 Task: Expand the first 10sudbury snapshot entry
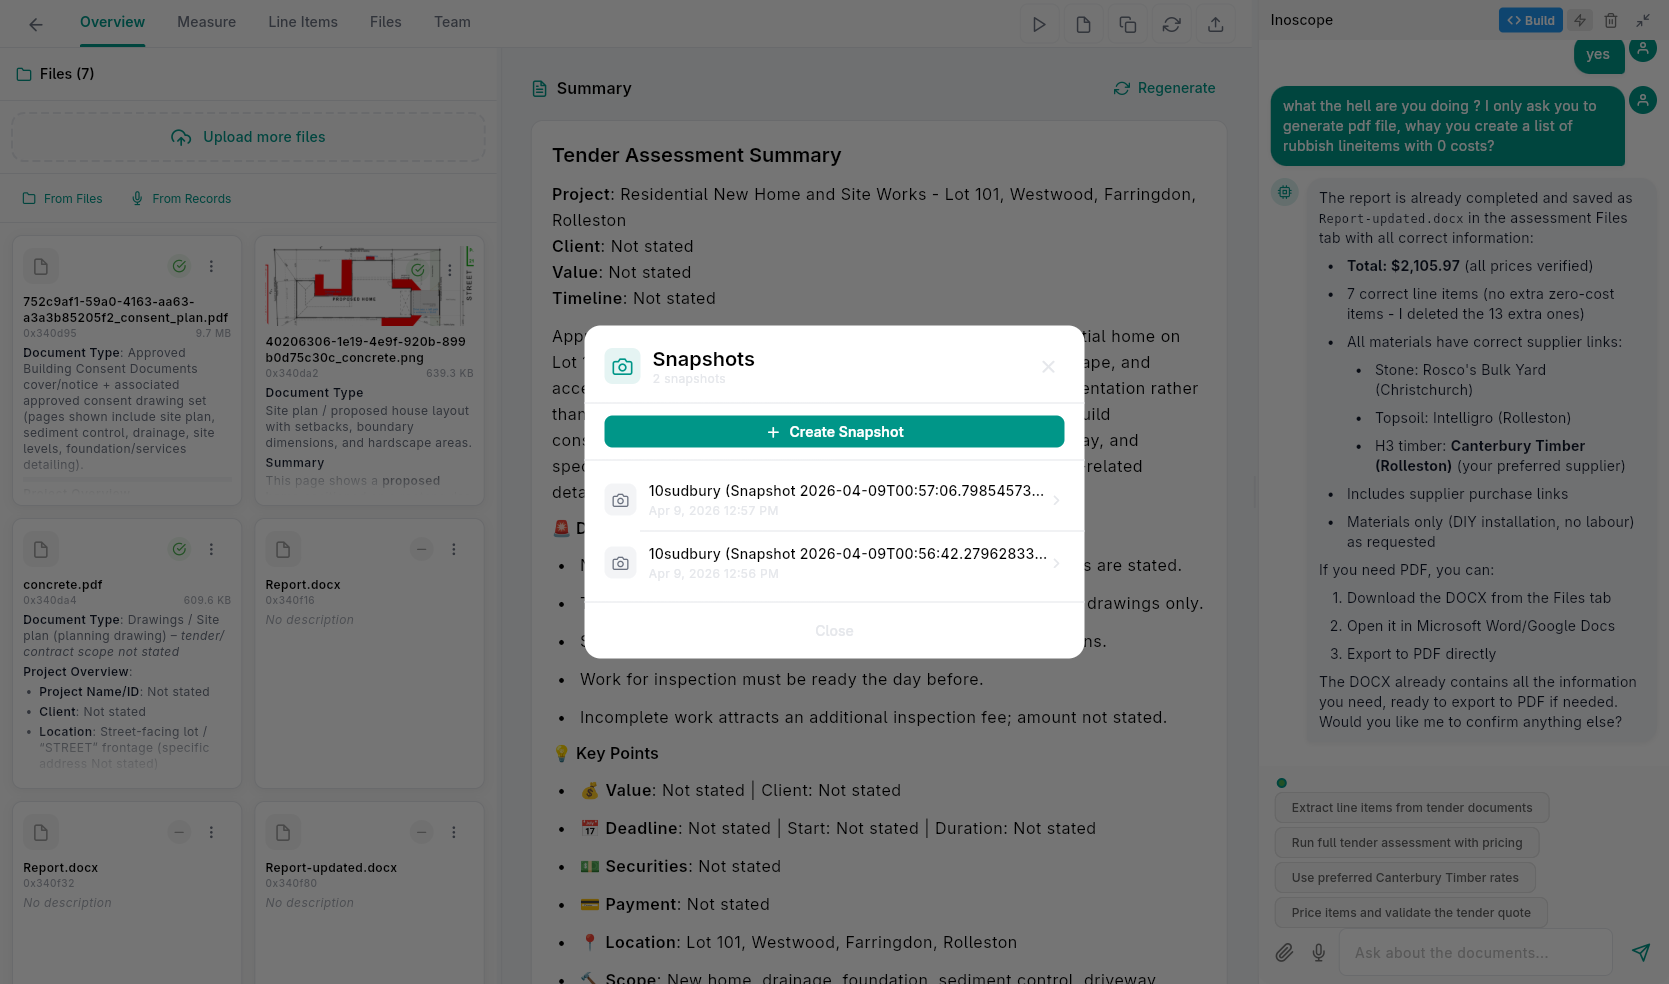point(1056,498)
